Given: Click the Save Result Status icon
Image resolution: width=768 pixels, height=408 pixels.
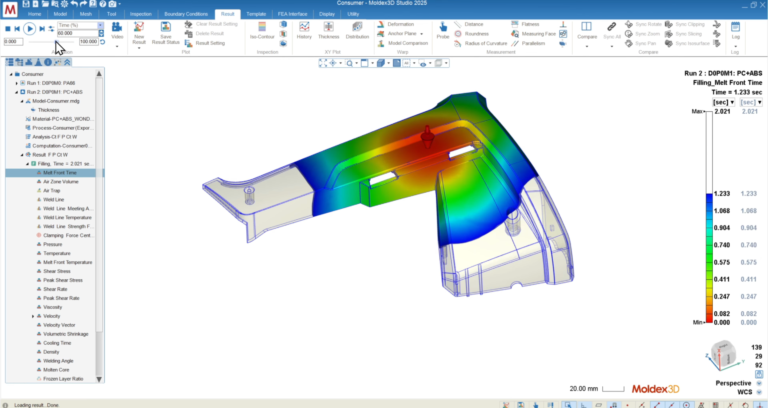Looking at the screenshot, I should click(166, 26).
